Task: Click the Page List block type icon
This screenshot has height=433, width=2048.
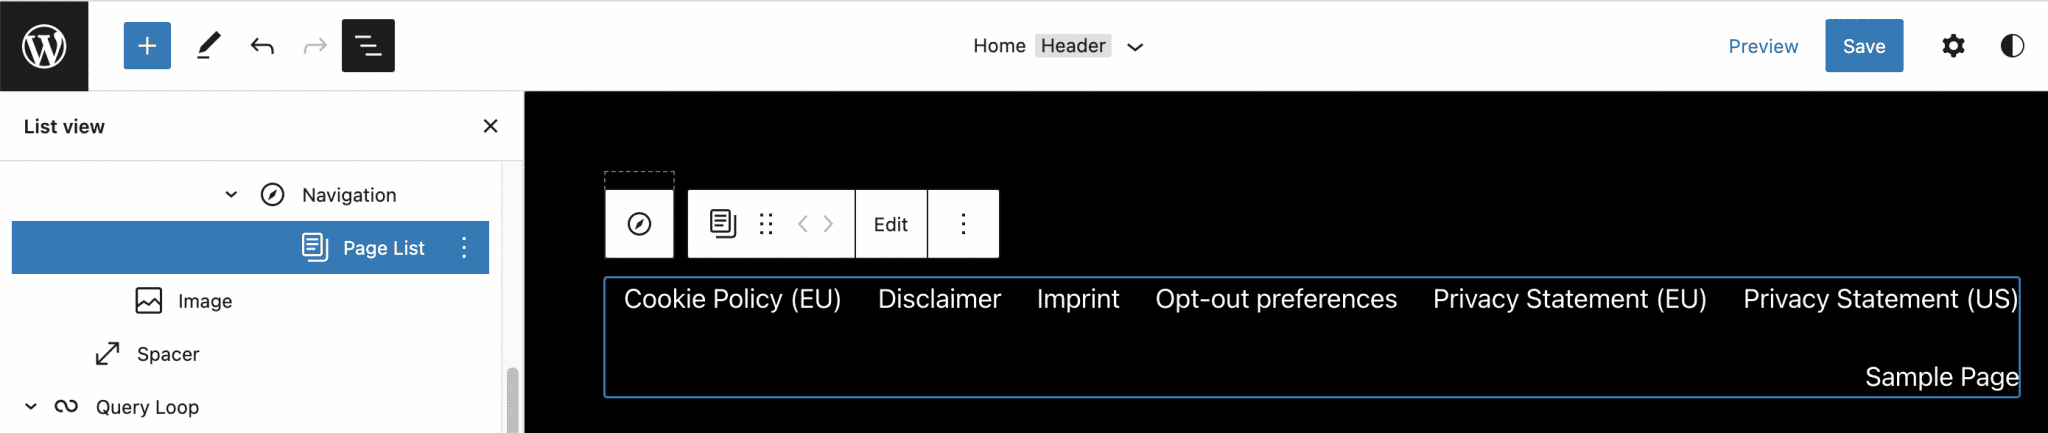Action: [722, 224]
